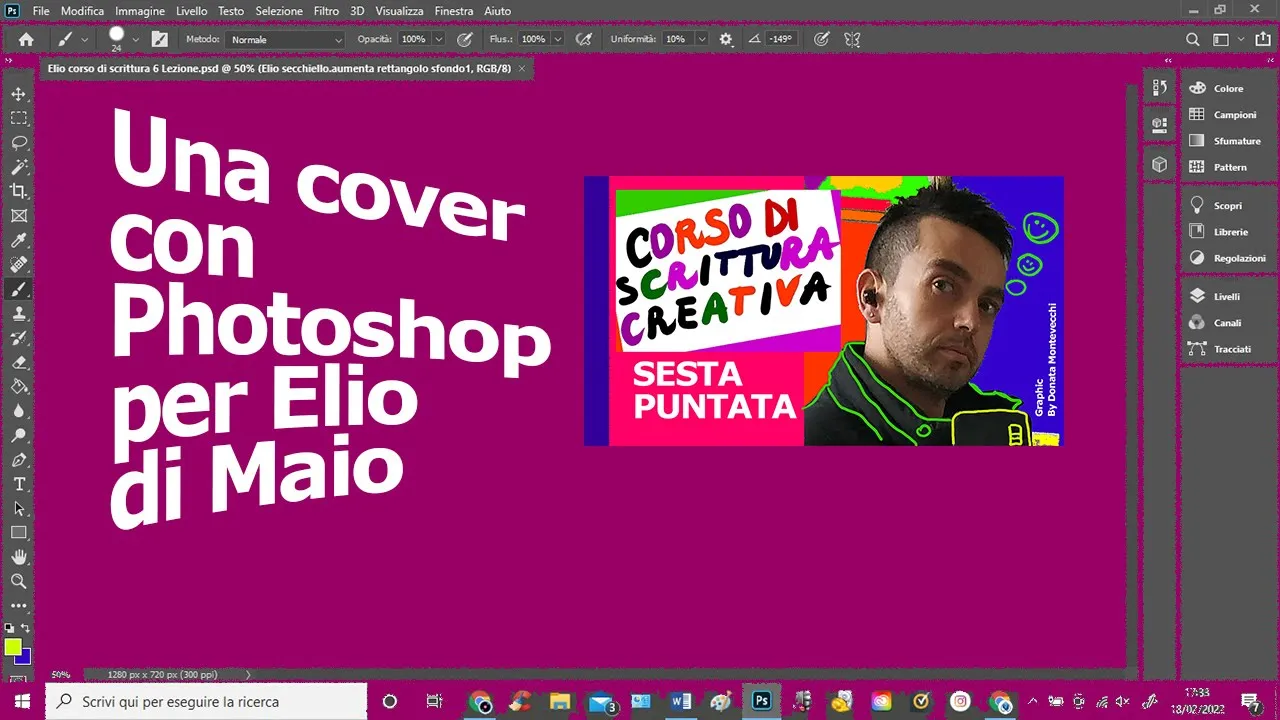The image size is (1280, 720).
Task: Toggle pressure control for brush size
Action: point(821,39)
